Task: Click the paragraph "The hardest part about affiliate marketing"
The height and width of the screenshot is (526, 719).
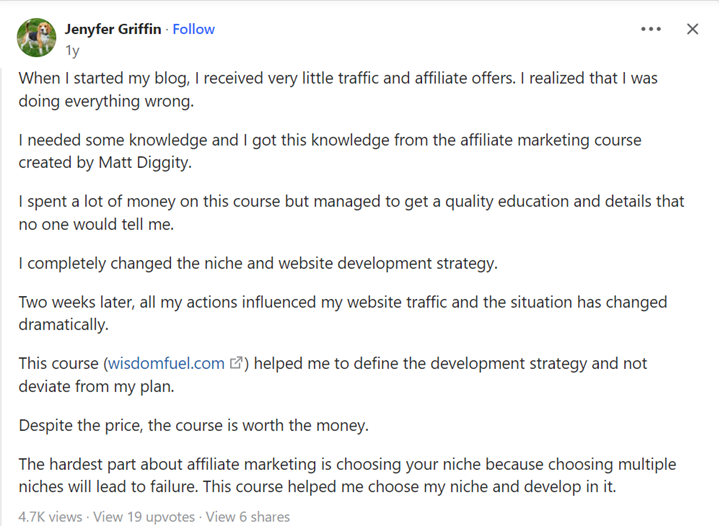Action: [347, 475]
